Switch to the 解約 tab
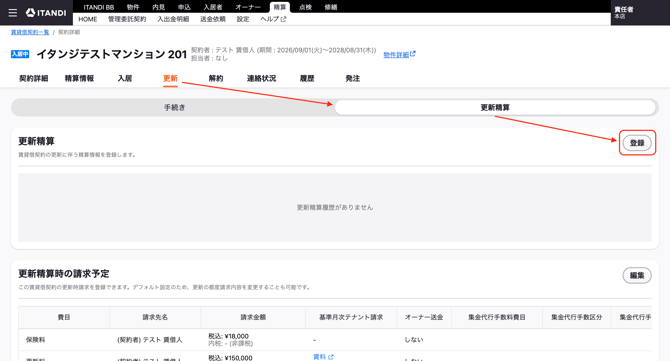The height and width of the screenshot is (361, 670). 216,79
